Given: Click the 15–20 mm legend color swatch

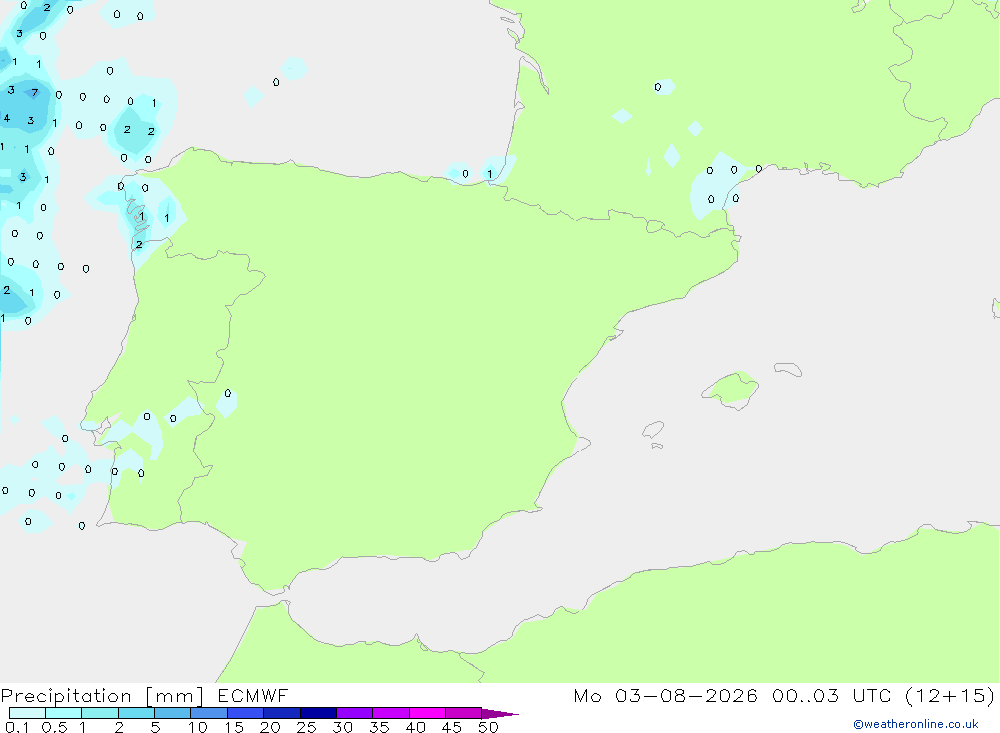Looking at the screenshot, I should click(246, 713).
